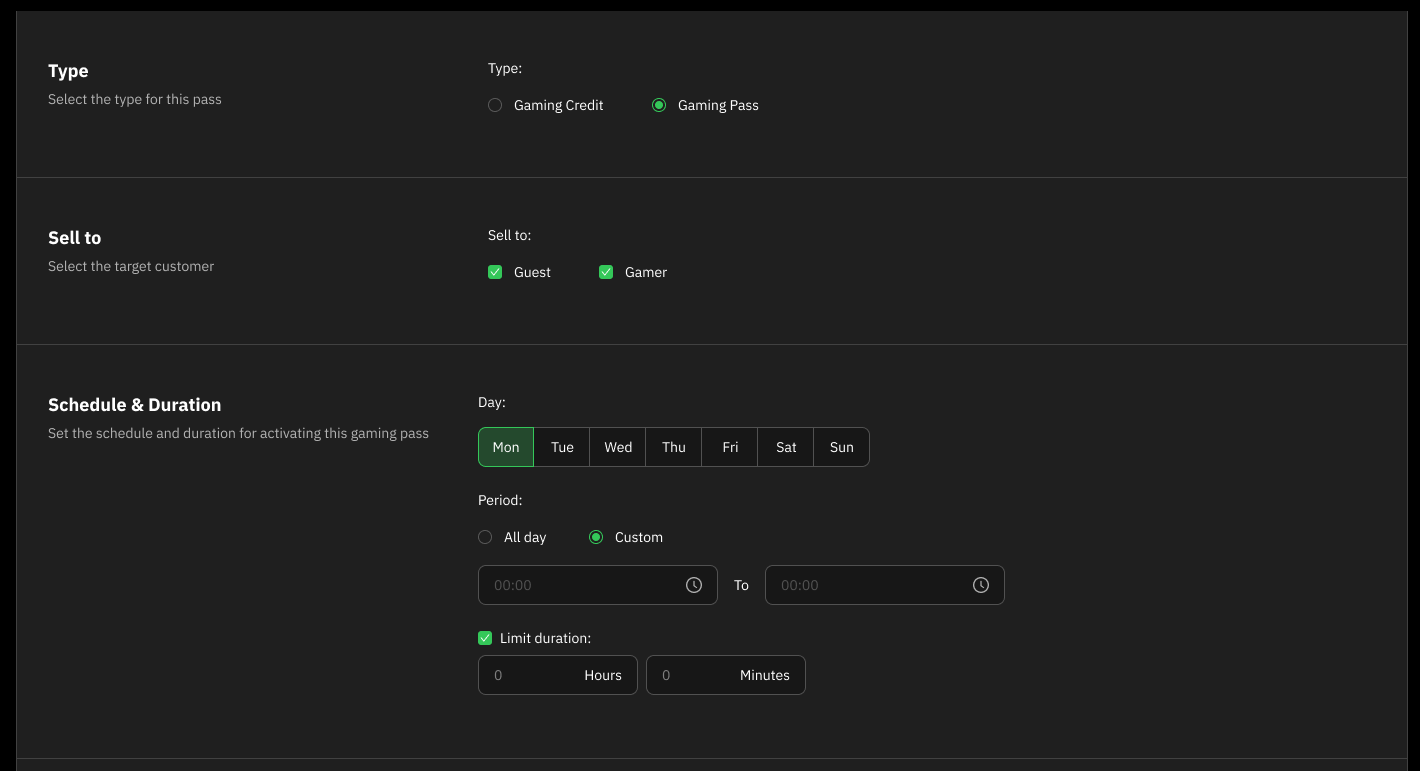Click the 'Day:' label

coord(492,402)
